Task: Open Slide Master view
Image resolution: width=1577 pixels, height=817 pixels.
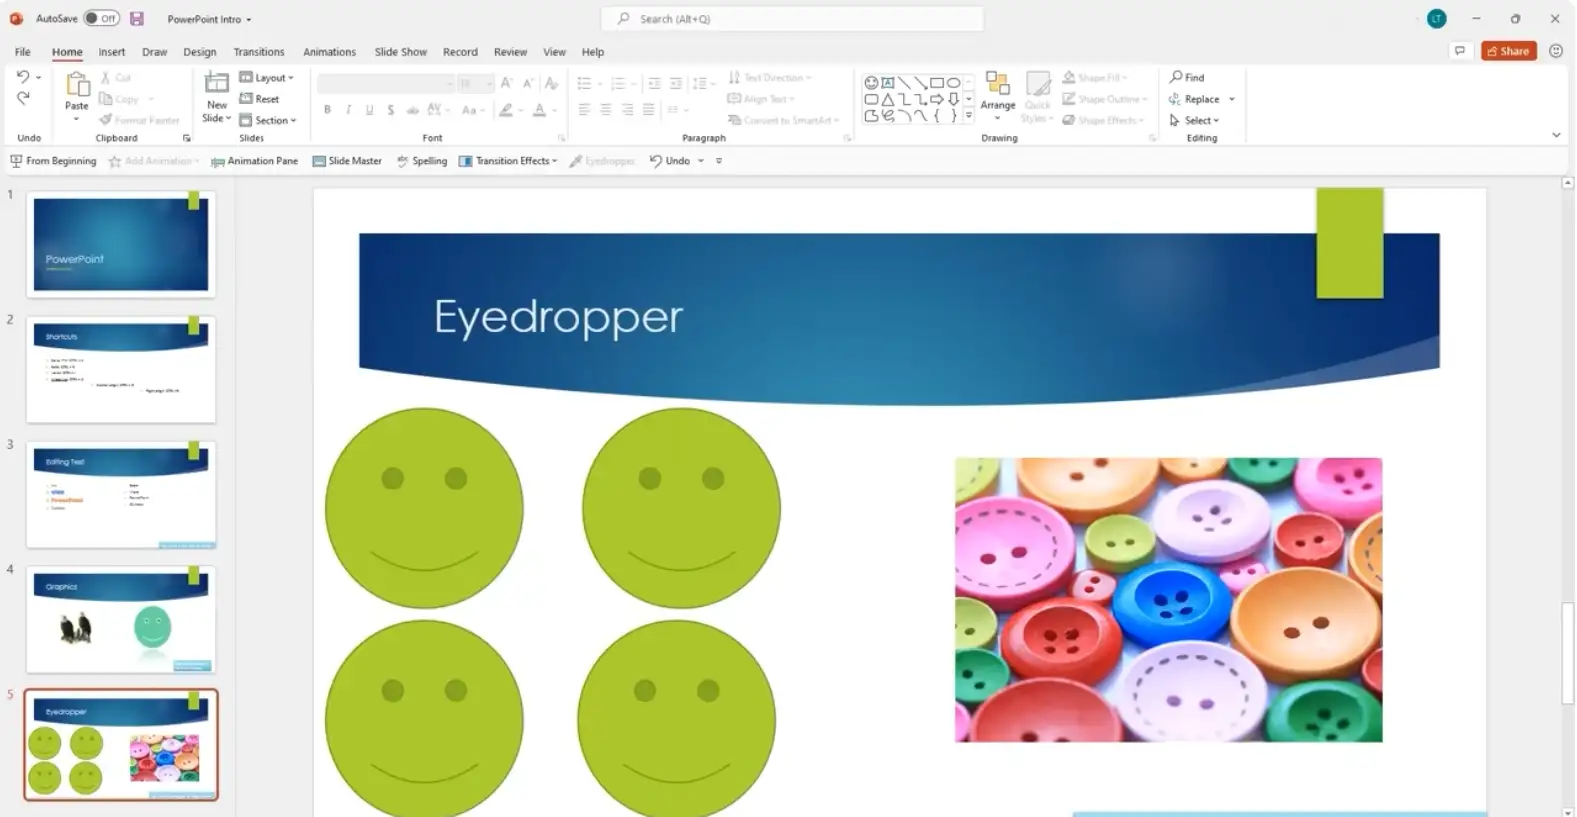Action: pos(347,161)
